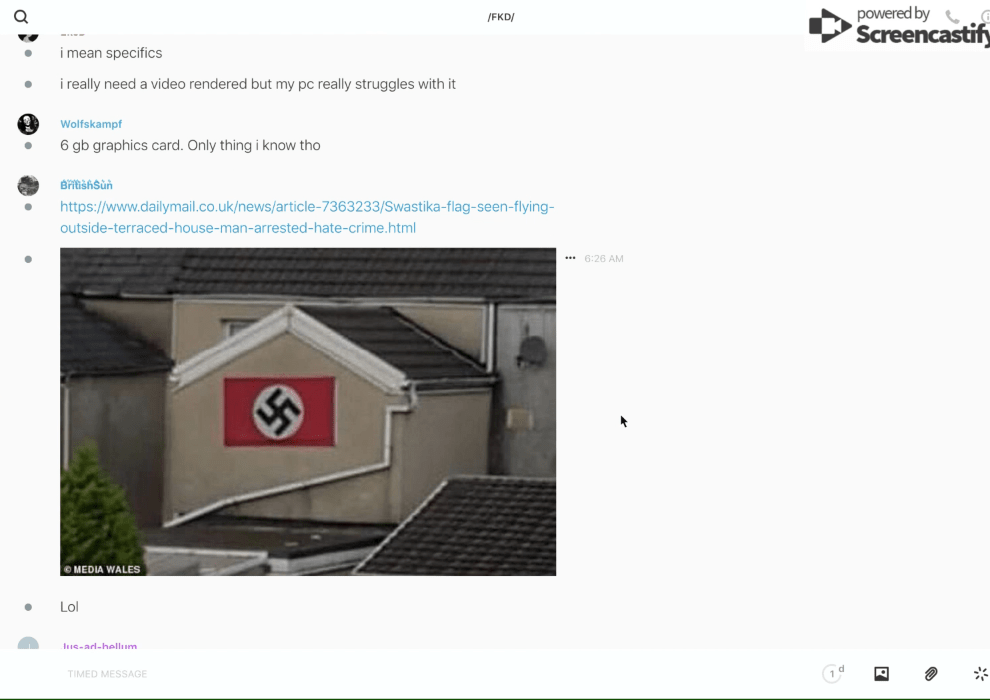Type in the Timed Message input field

click(400, 674)
